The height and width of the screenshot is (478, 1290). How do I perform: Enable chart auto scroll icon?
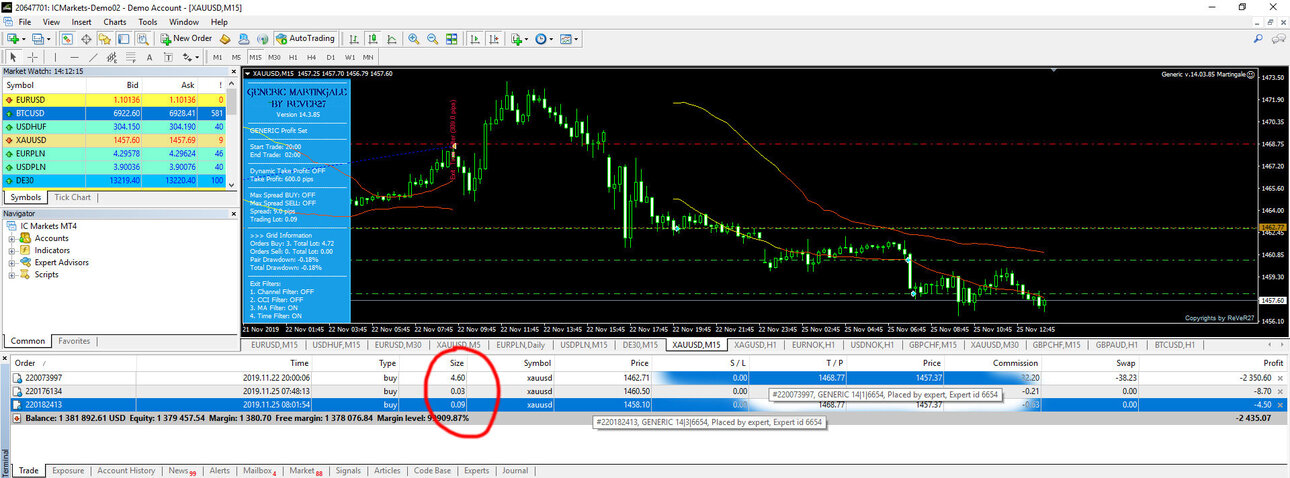[x=475, y=38]
